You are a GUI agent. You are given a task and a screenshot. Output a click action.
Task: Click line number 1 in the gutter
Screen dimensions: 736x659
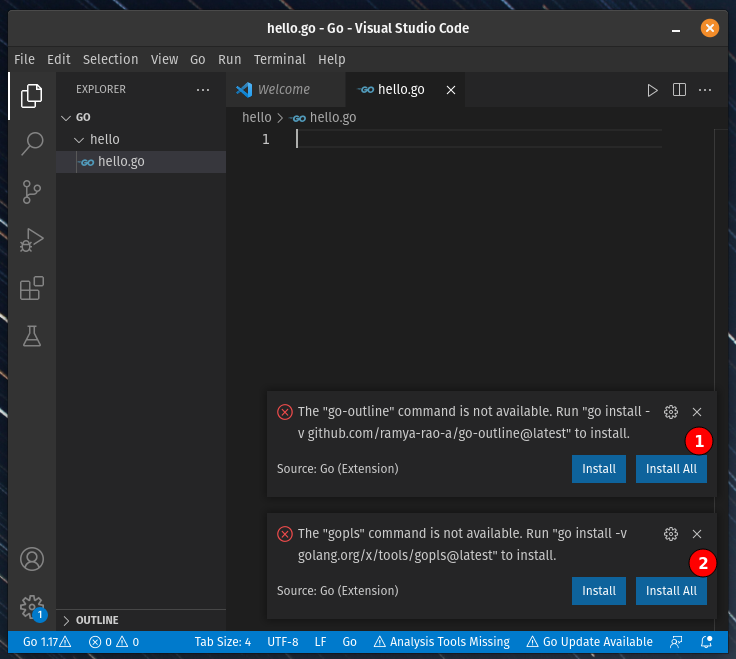coord(266,139)
